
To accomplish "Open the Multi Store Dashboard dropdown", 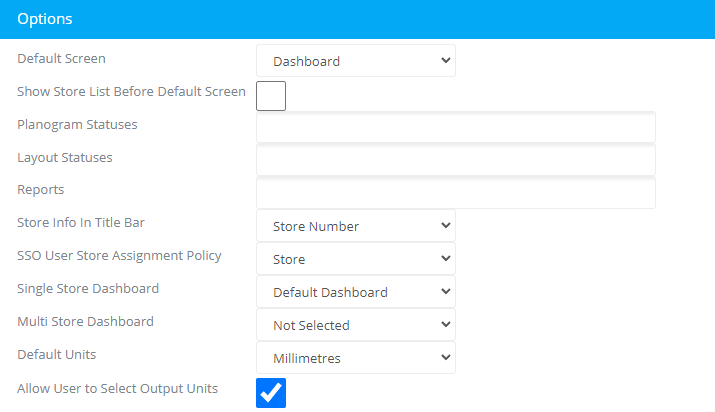I will pyautogui.click(x=356, y=324).
